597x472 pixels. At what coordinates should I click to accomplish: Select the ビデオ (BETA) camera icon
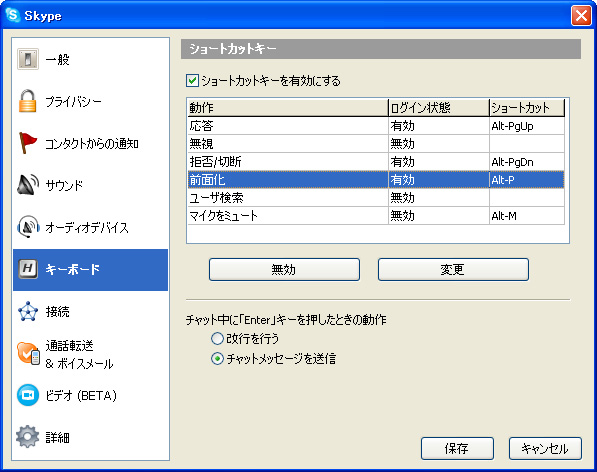click(28, 395)
